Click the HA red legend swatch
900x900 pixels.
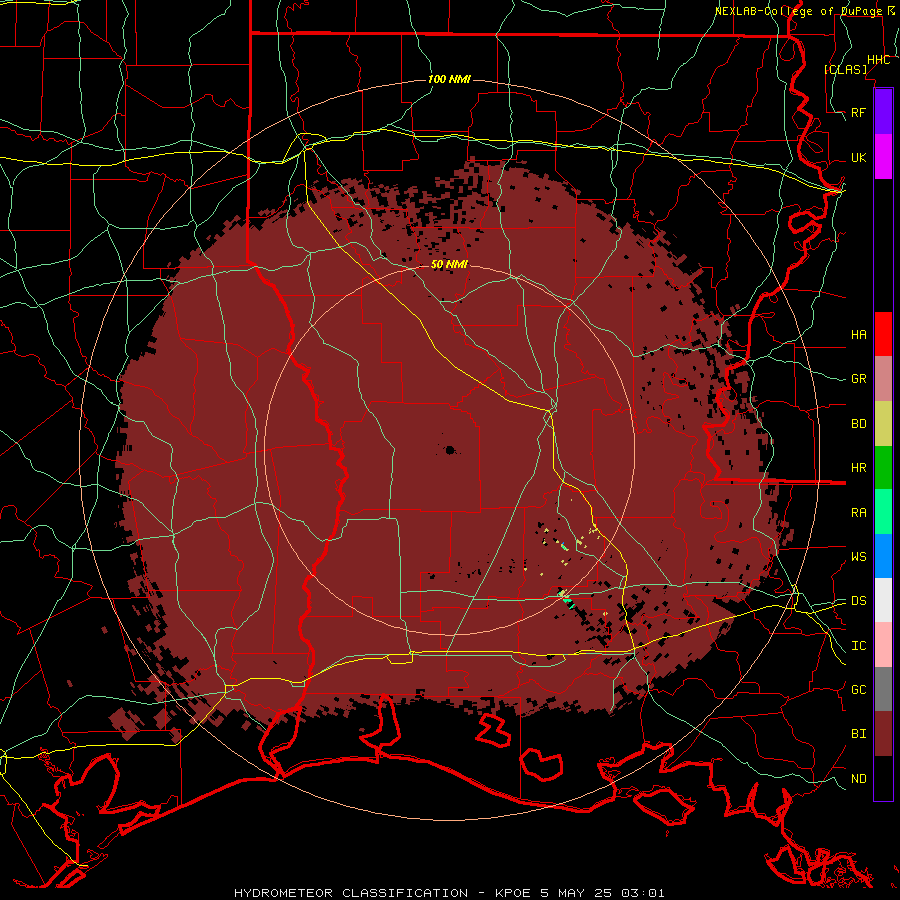pos(883,334)
